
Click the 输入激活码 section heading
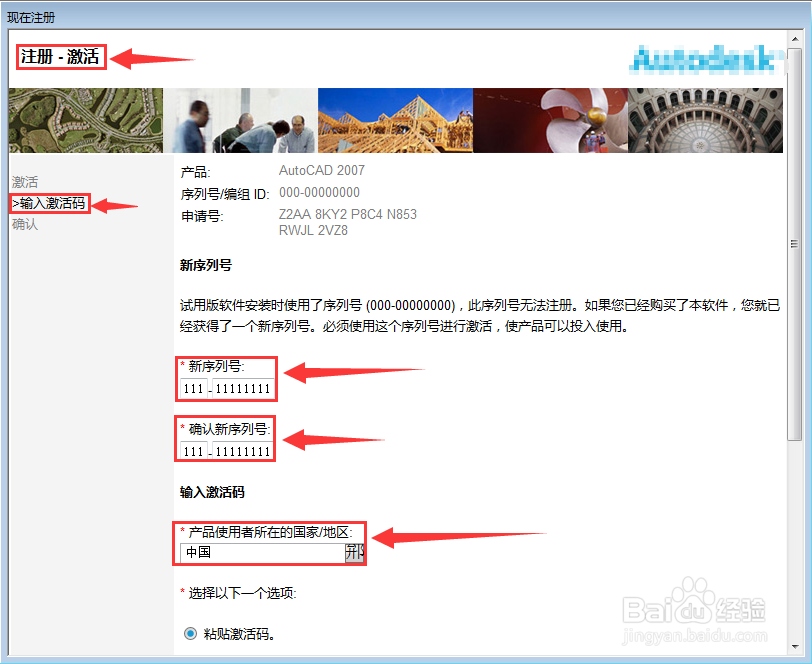(x=212, y=492)
